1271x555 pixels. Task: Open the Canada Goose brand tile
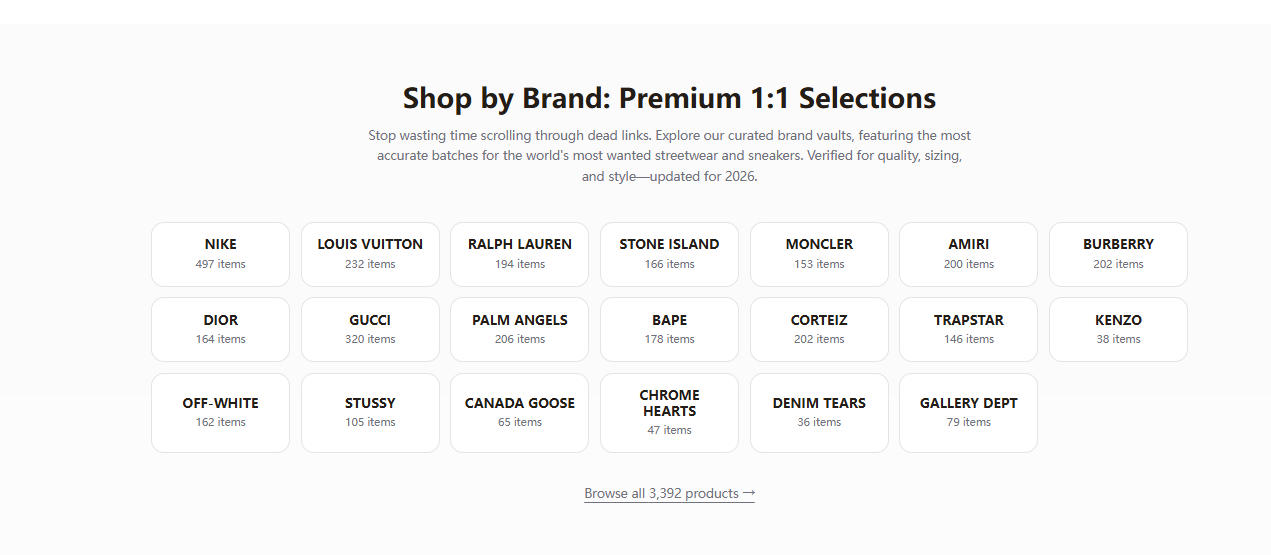tap(519, 412)
